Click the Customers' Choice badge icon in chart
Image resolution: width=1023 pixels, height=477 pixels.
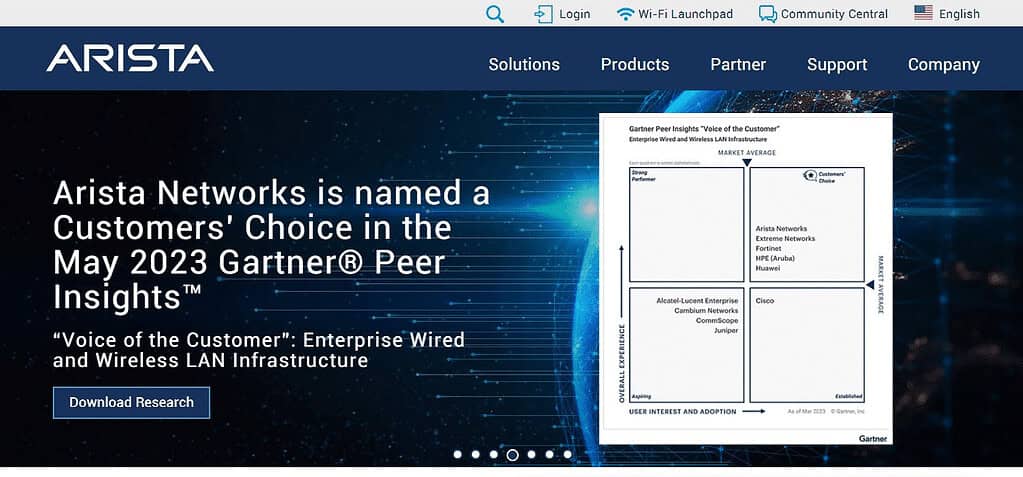coord(810,176)
